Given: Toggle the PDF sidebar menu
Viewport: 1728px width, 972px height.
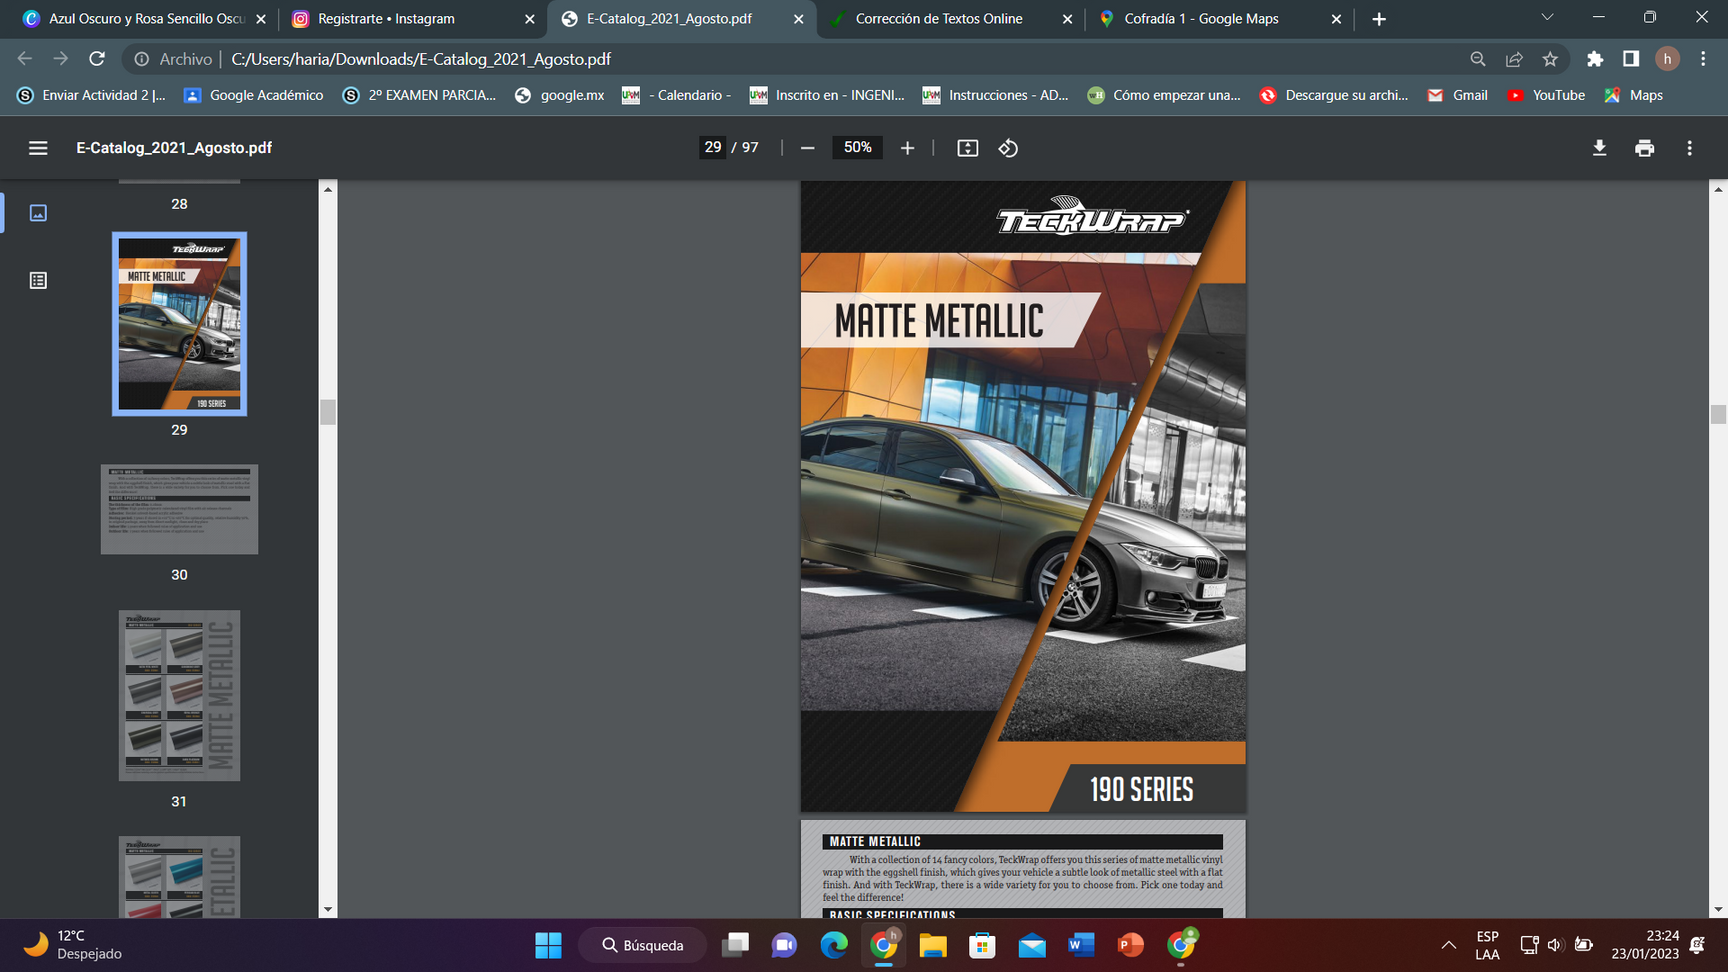Looking at the screenshot, I should pyautogui.click(x=38, y=148).
